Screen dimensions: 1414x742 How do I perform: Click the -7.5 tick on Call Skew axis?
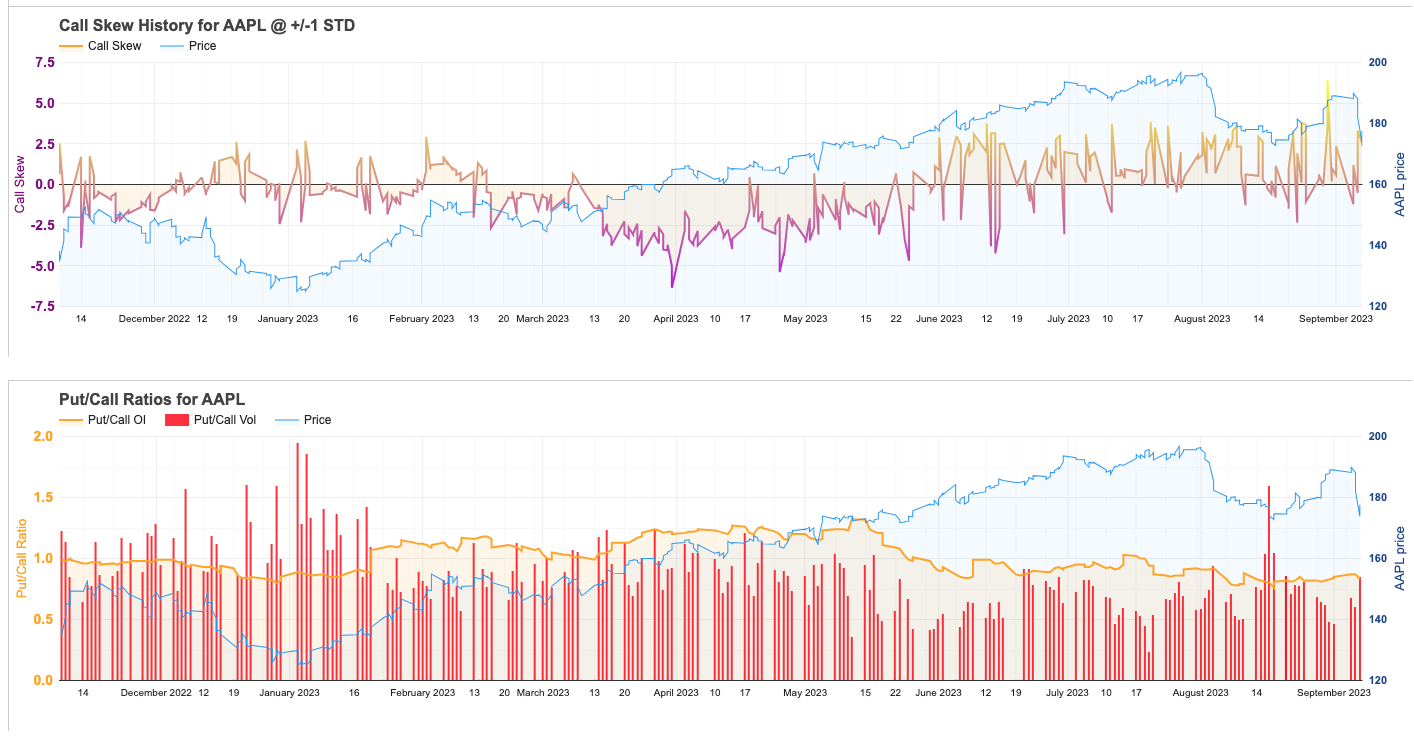(42, 307)
